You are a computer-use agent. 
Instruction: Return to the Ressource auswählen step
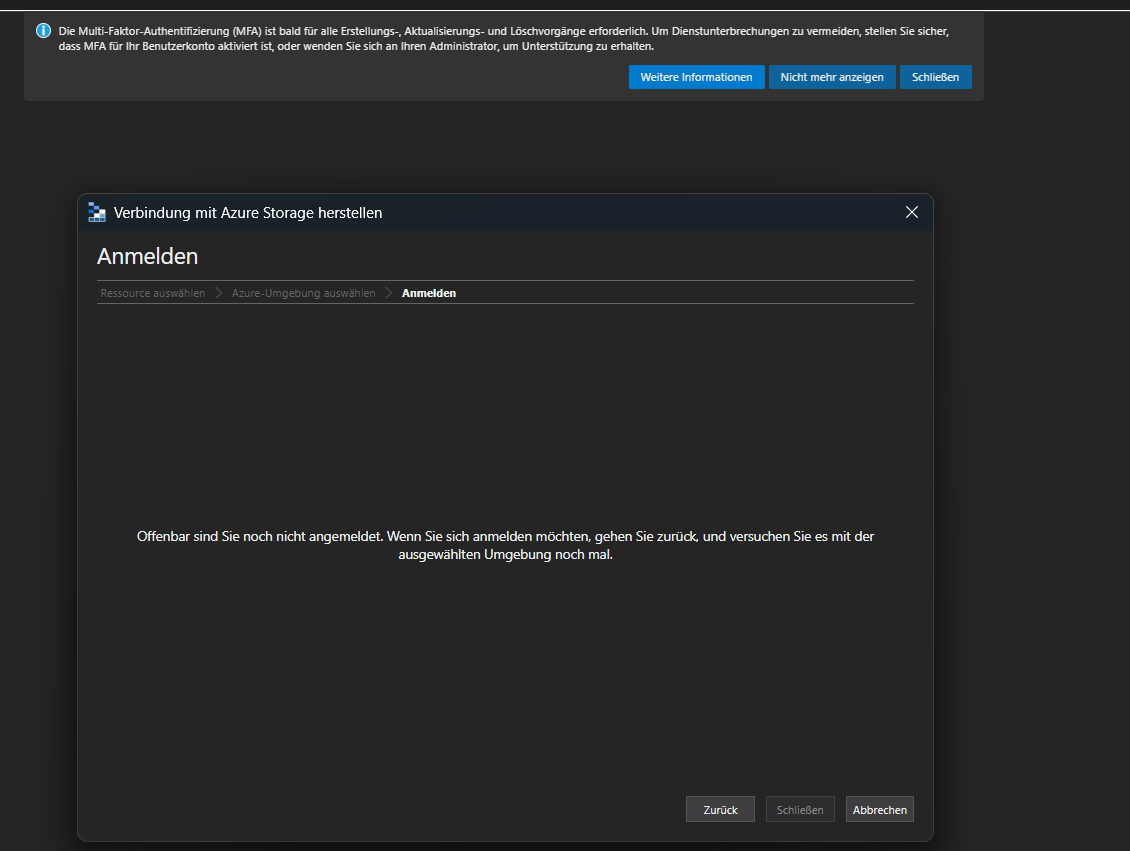(x=153, y=293)
